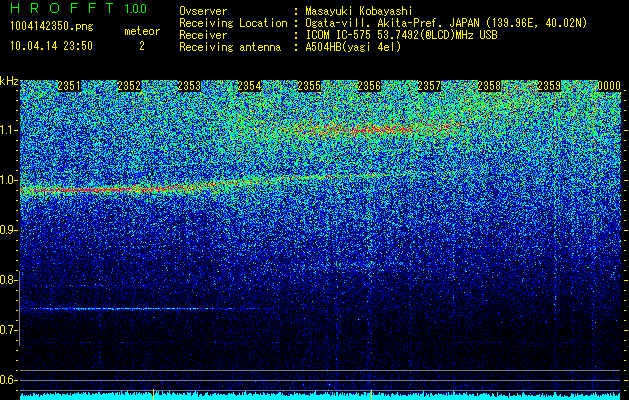Click the 2355 time marker
This screenshot has width=629, height=400.
pos(309,86)
